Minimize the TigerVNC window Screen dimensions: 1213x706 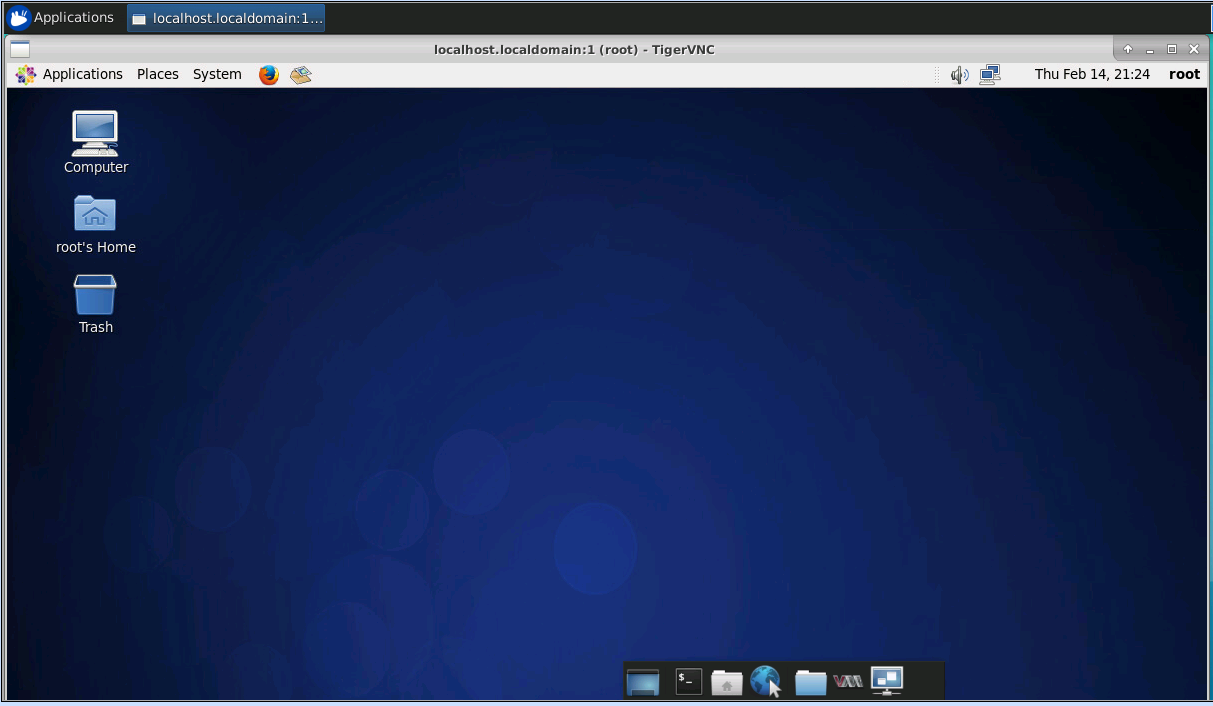[x=1150, y=49]
